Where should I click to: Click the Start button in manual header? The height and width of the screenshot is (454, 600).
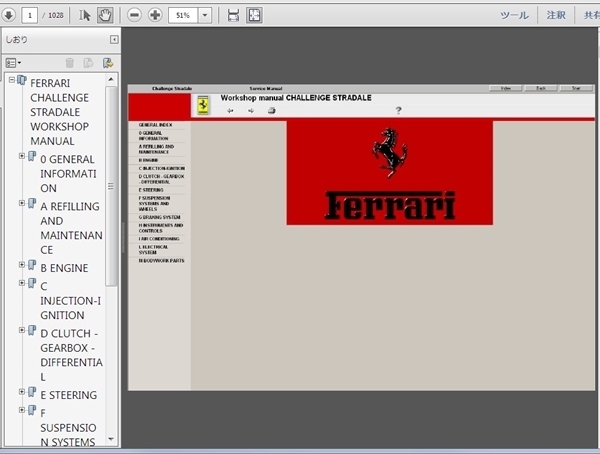click(x=576, y=88)
